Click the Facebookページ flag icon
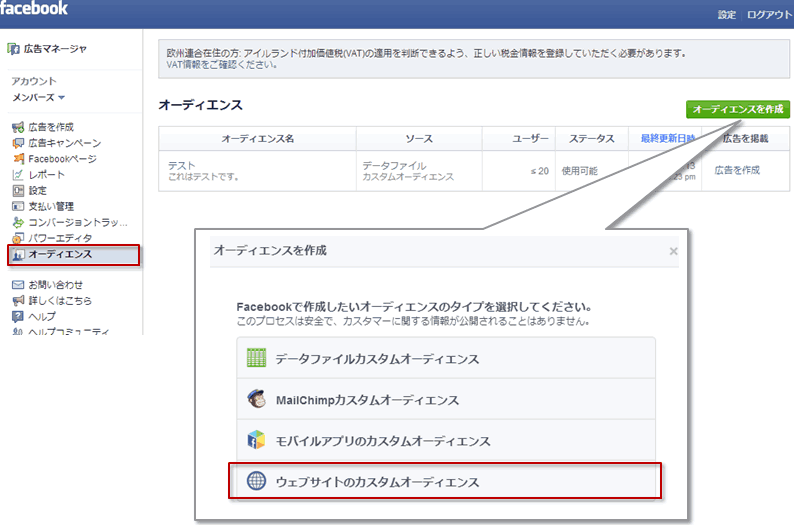 pyautogui.click(x=17, y=159)
